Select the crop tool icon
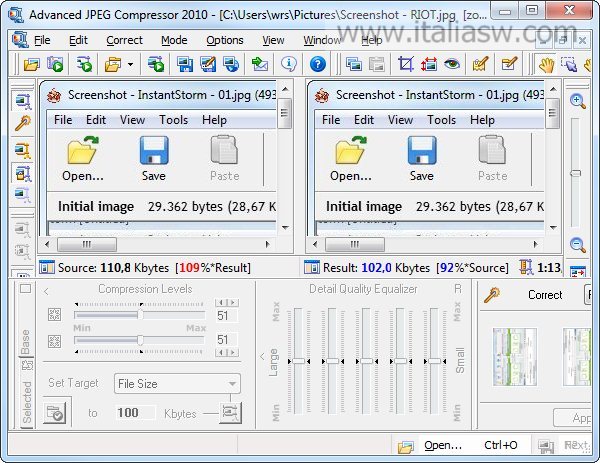 coord(406,64)
